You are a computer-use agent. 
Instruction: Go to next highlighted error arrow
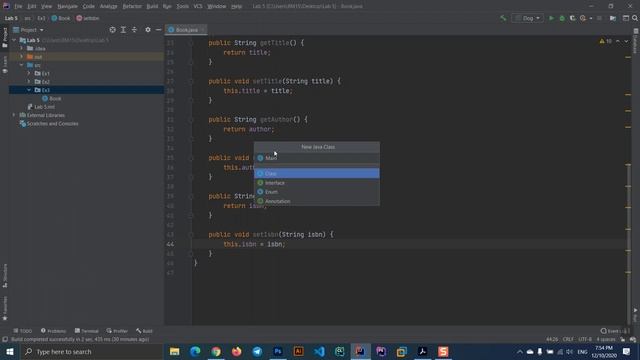[626, 41]
